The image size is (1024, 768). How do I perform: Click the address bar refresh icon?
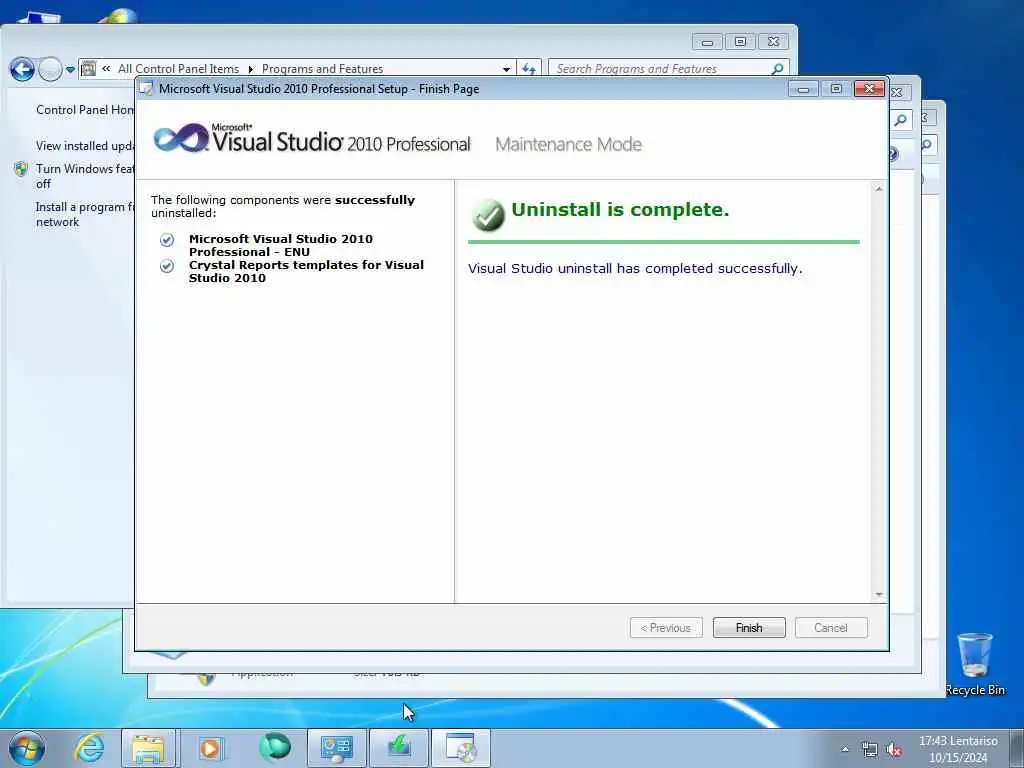528,69
